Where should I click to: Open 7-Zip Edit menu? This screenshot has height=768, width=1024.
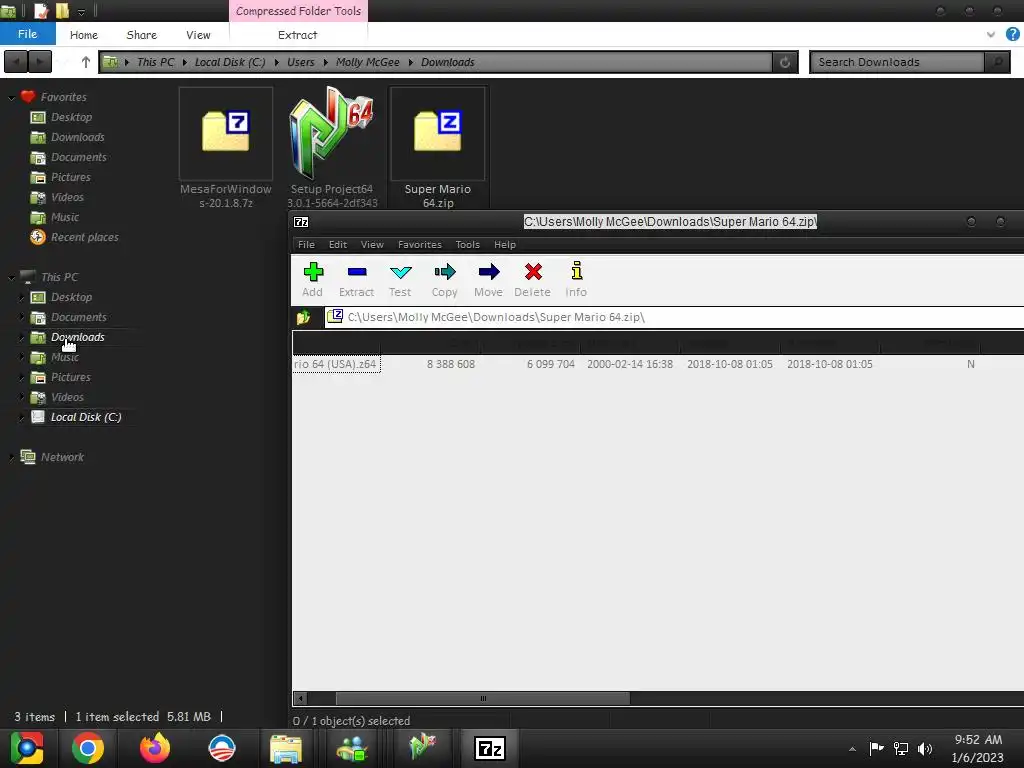click(338, 244)
